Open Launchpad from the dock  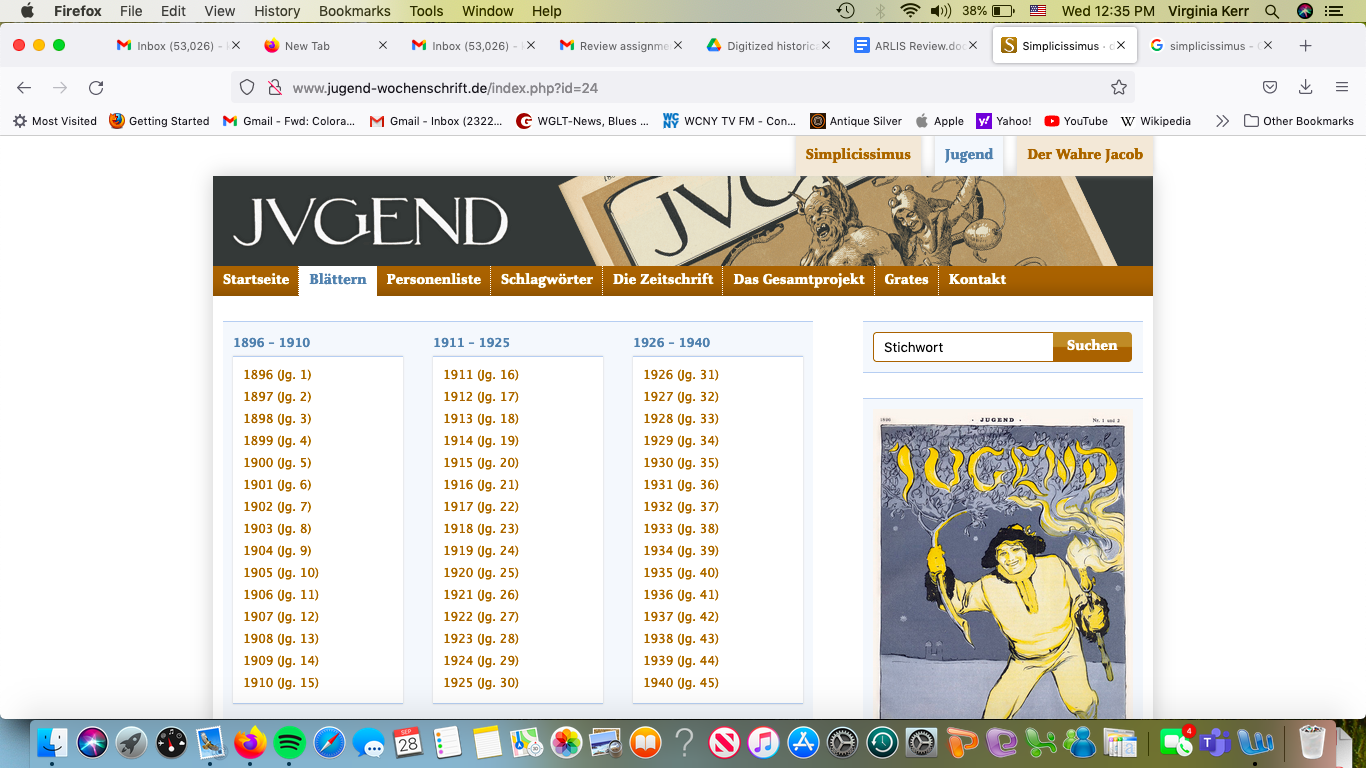(132, 742)
